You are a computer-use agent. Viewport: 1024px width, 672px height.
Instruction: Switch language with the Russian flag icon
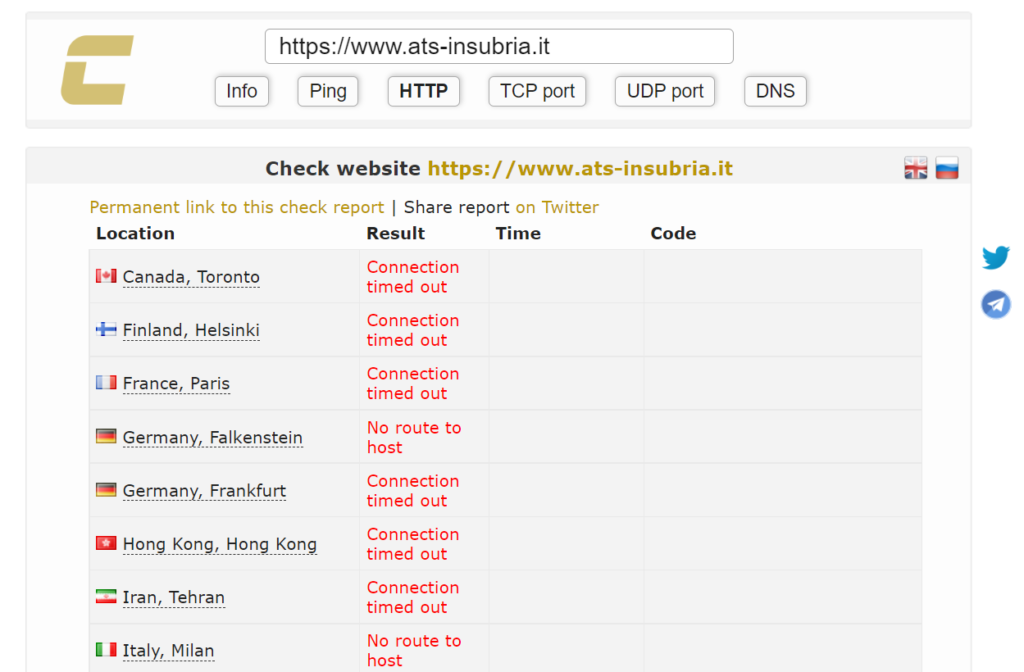click(x=947, y=168)
